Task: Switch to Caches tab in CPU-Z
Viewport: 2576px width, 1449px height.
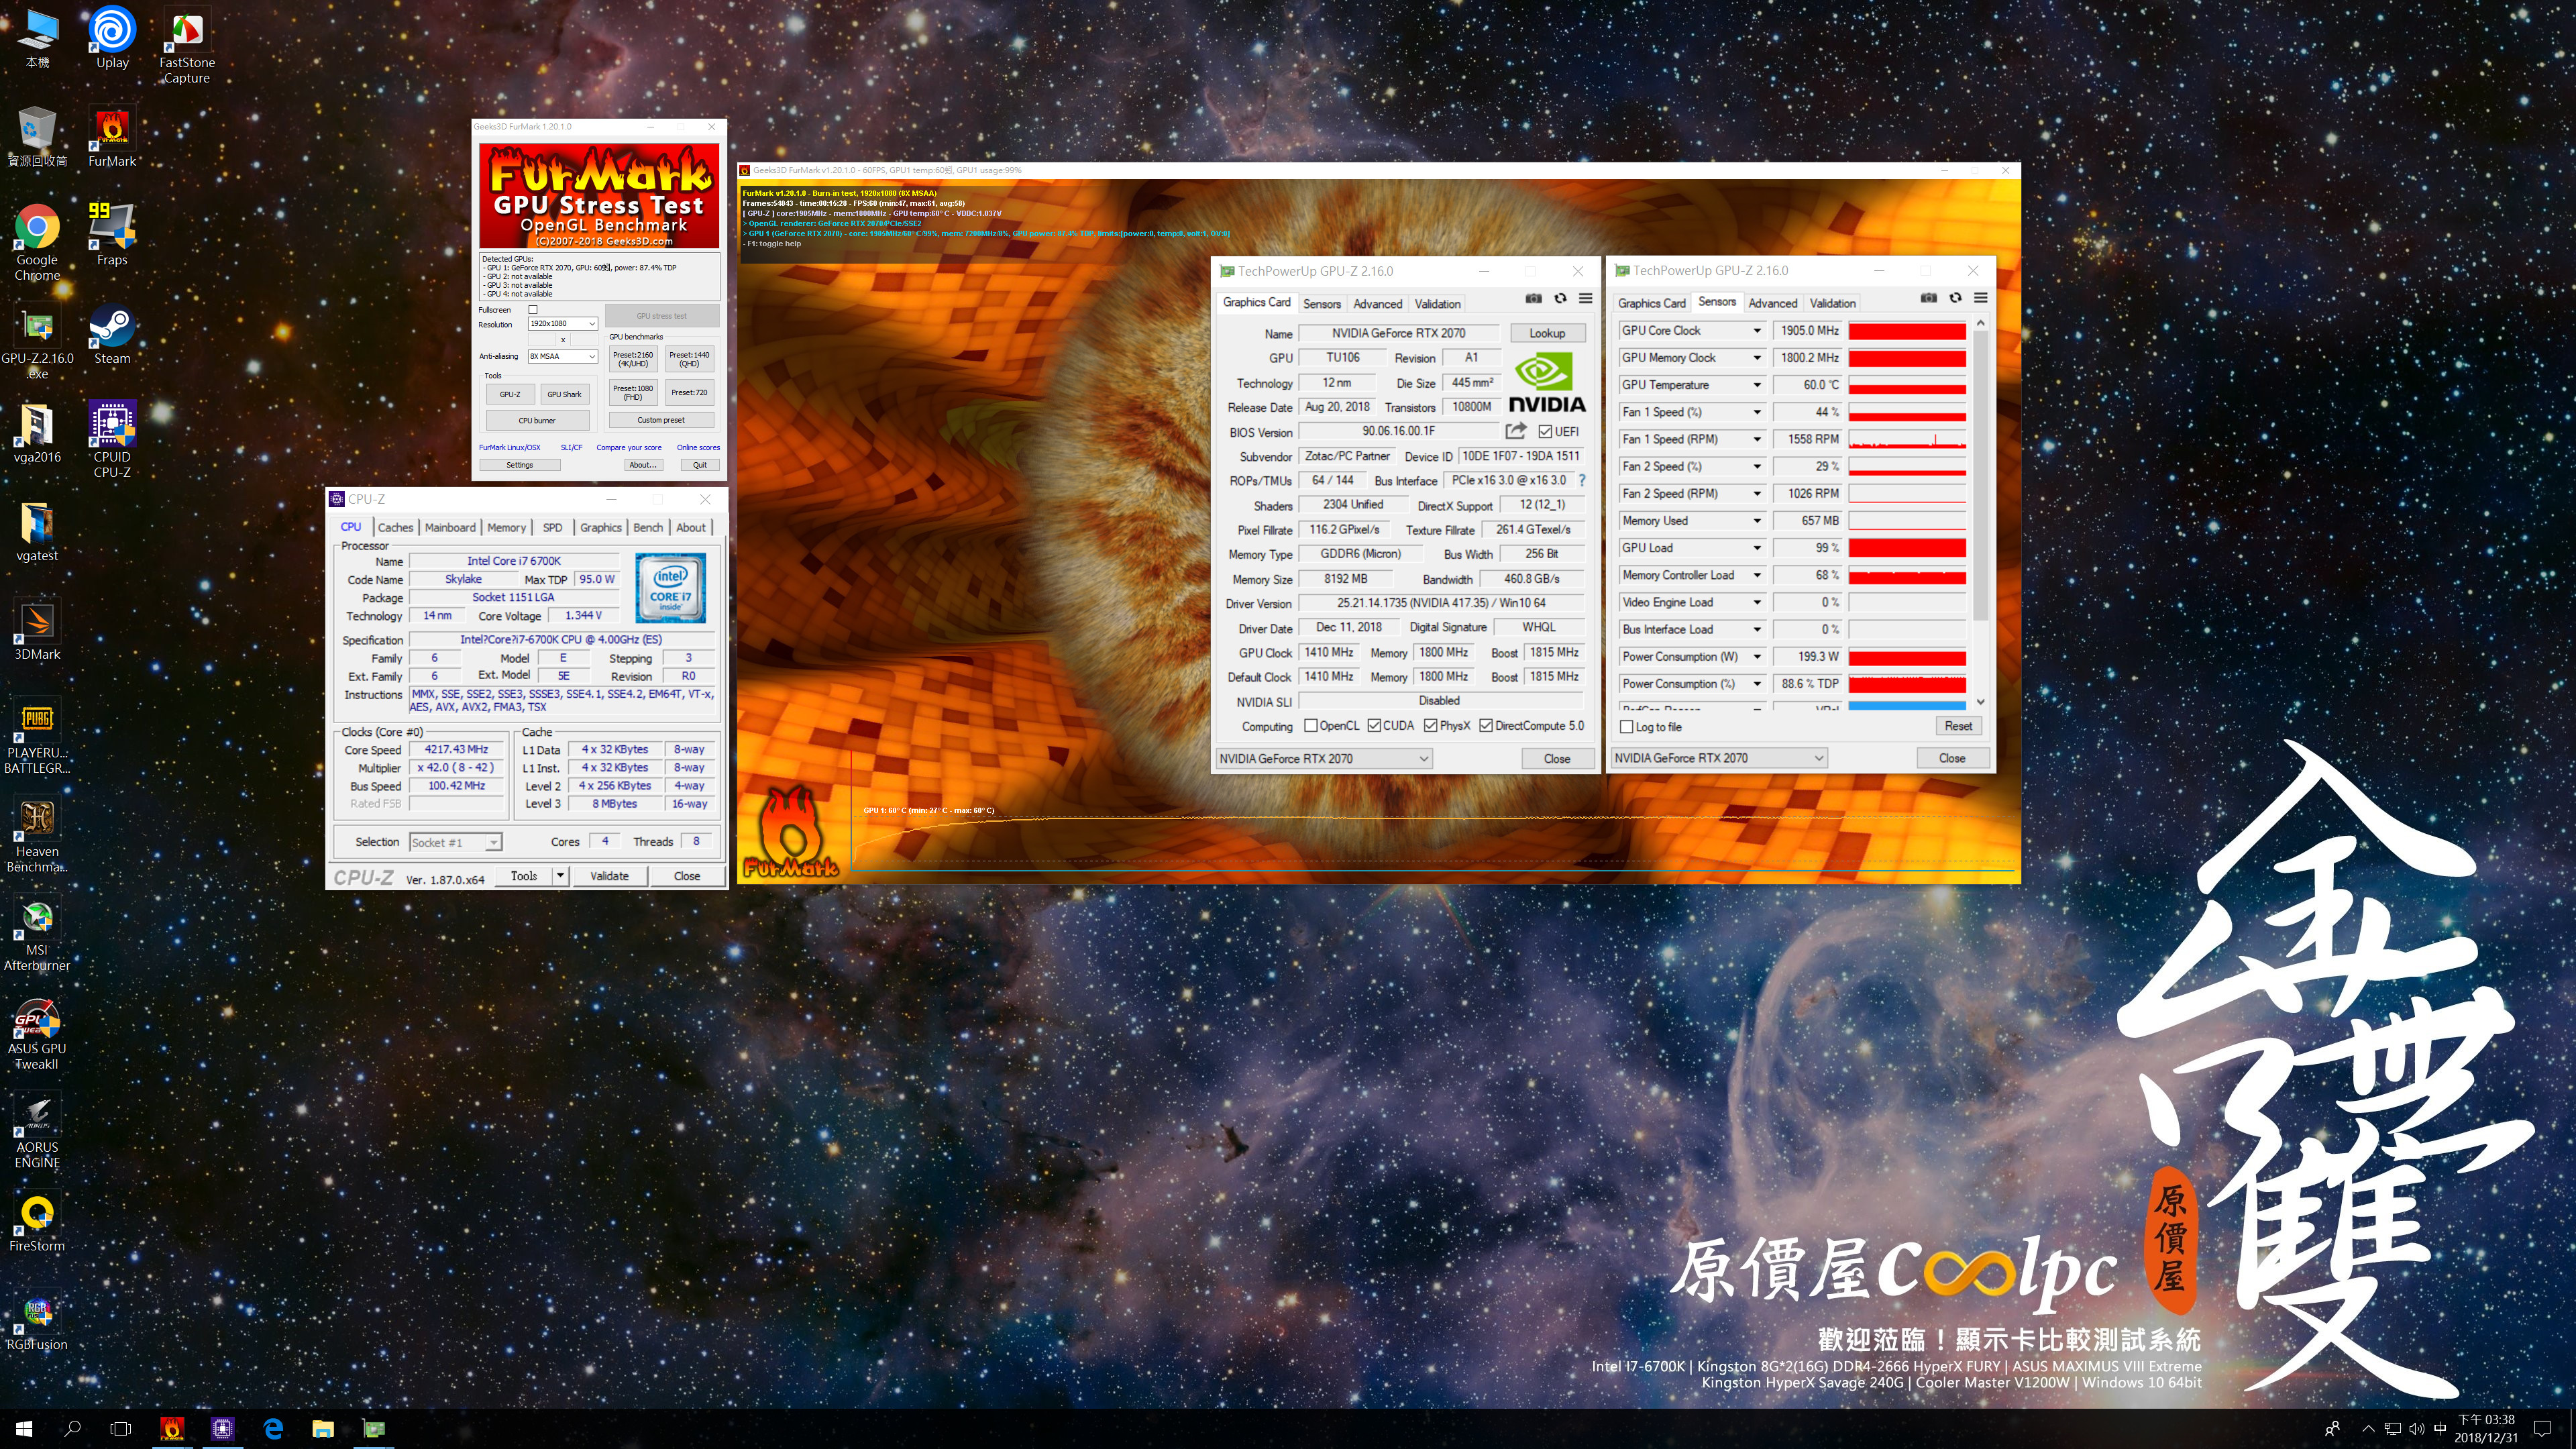Action: 395,527
